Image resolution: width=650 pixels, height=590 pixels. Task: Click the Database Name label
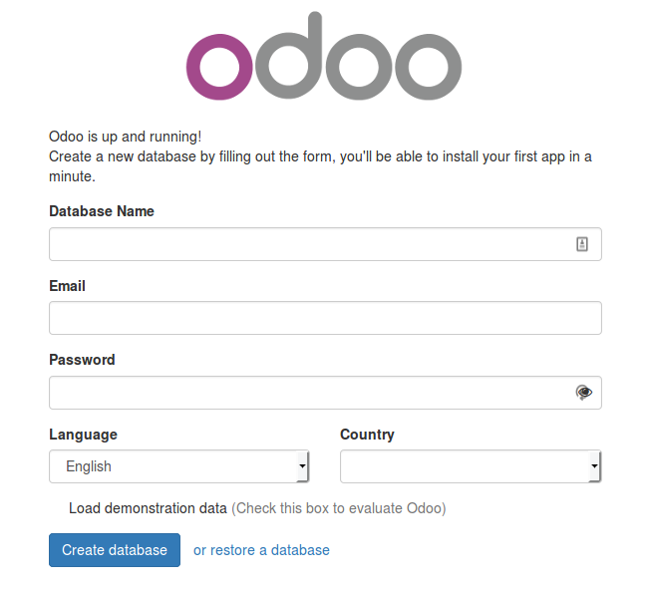tap(101, 211)
